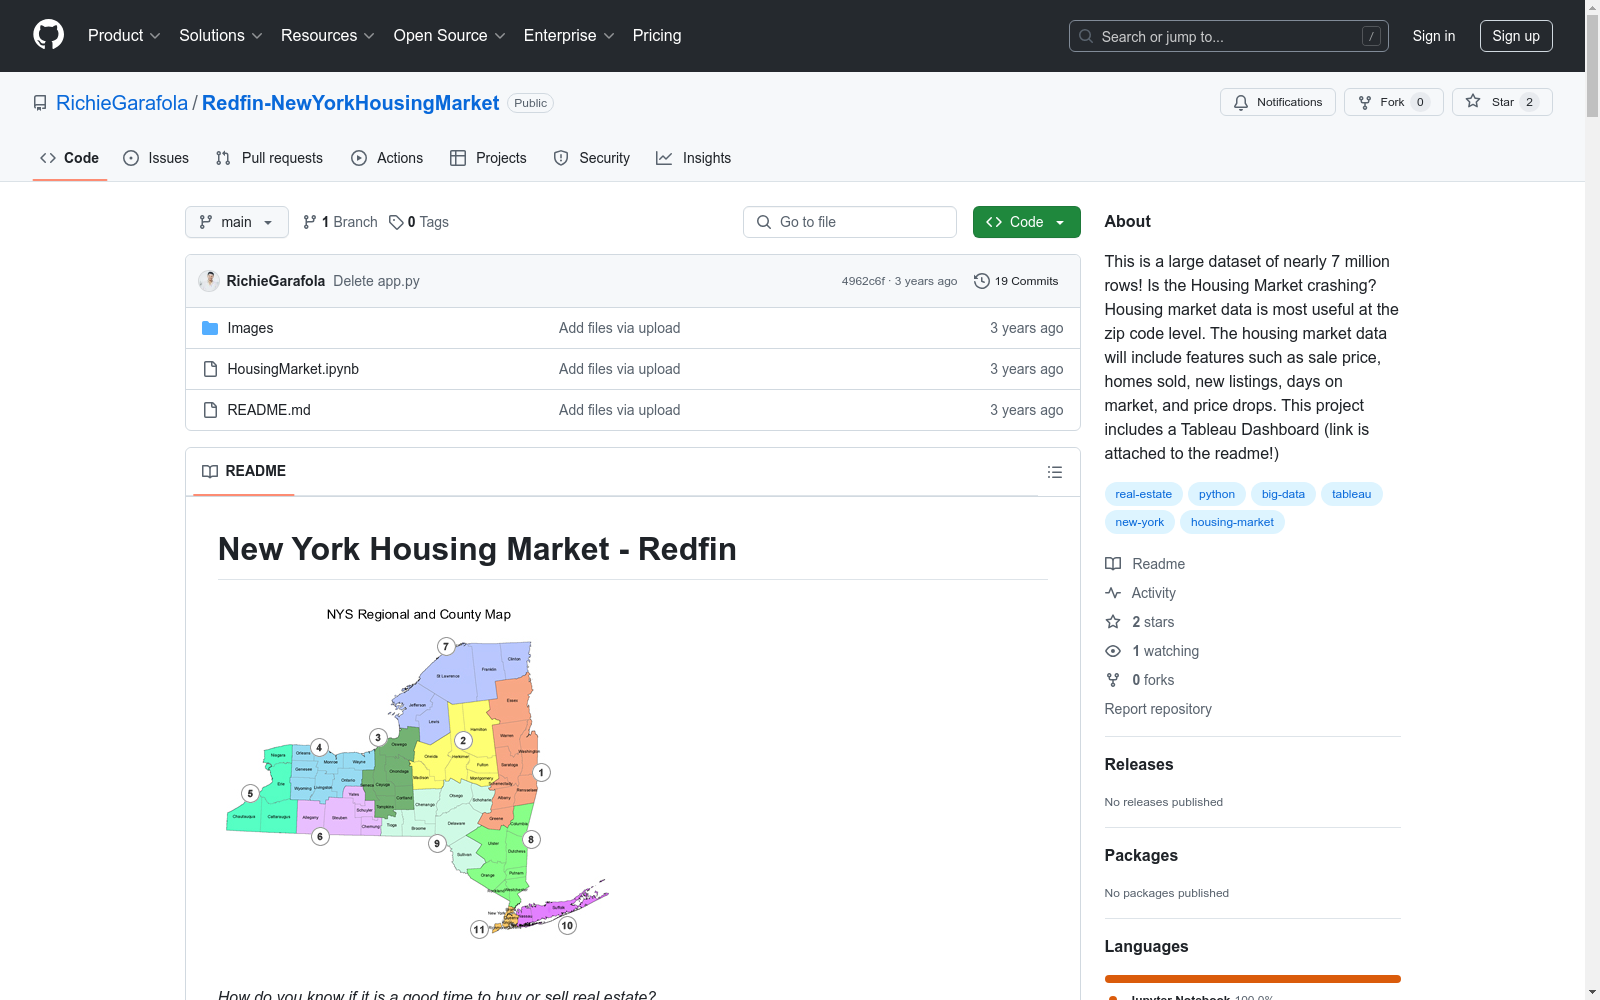Click the eye icon beside 1 watching

coord(1113,651)
